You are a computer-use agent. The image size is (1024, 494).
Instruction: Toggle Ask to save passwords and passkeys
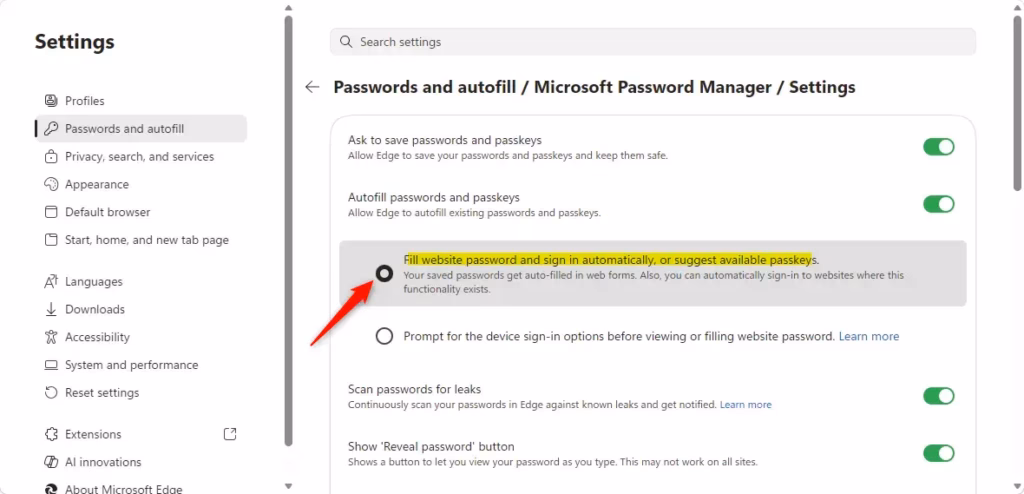[938, 147]
